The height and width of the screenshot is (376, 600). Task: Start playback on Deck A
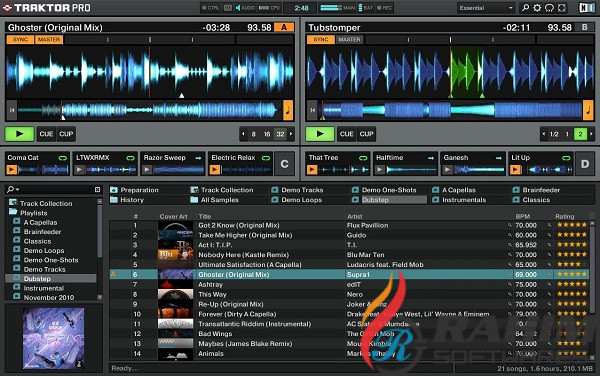point(19,134)
